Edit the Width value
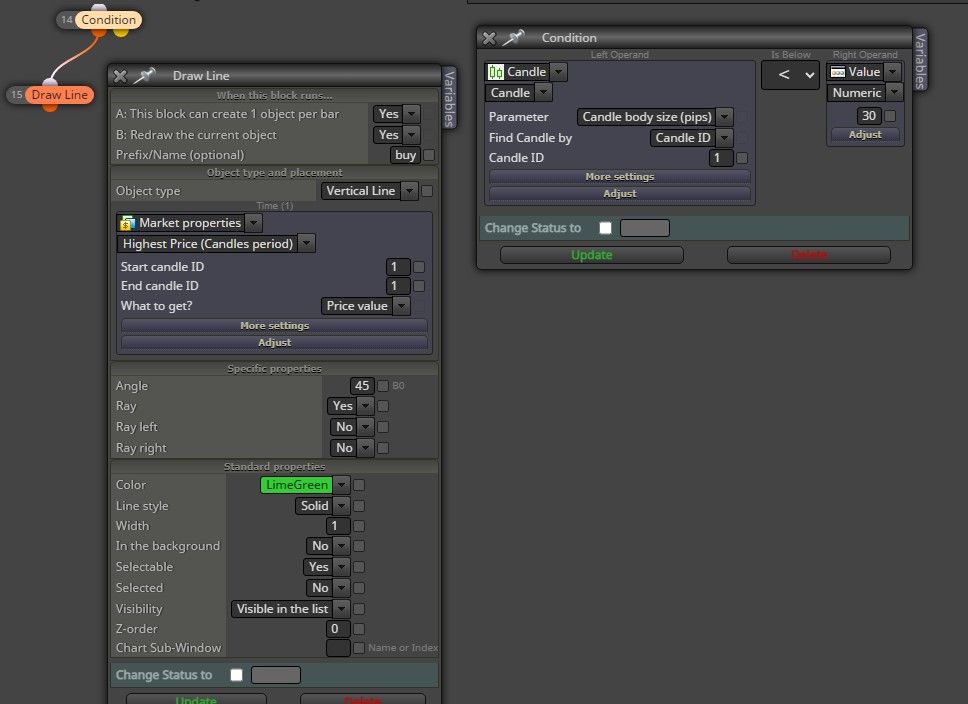 (338, 526)
